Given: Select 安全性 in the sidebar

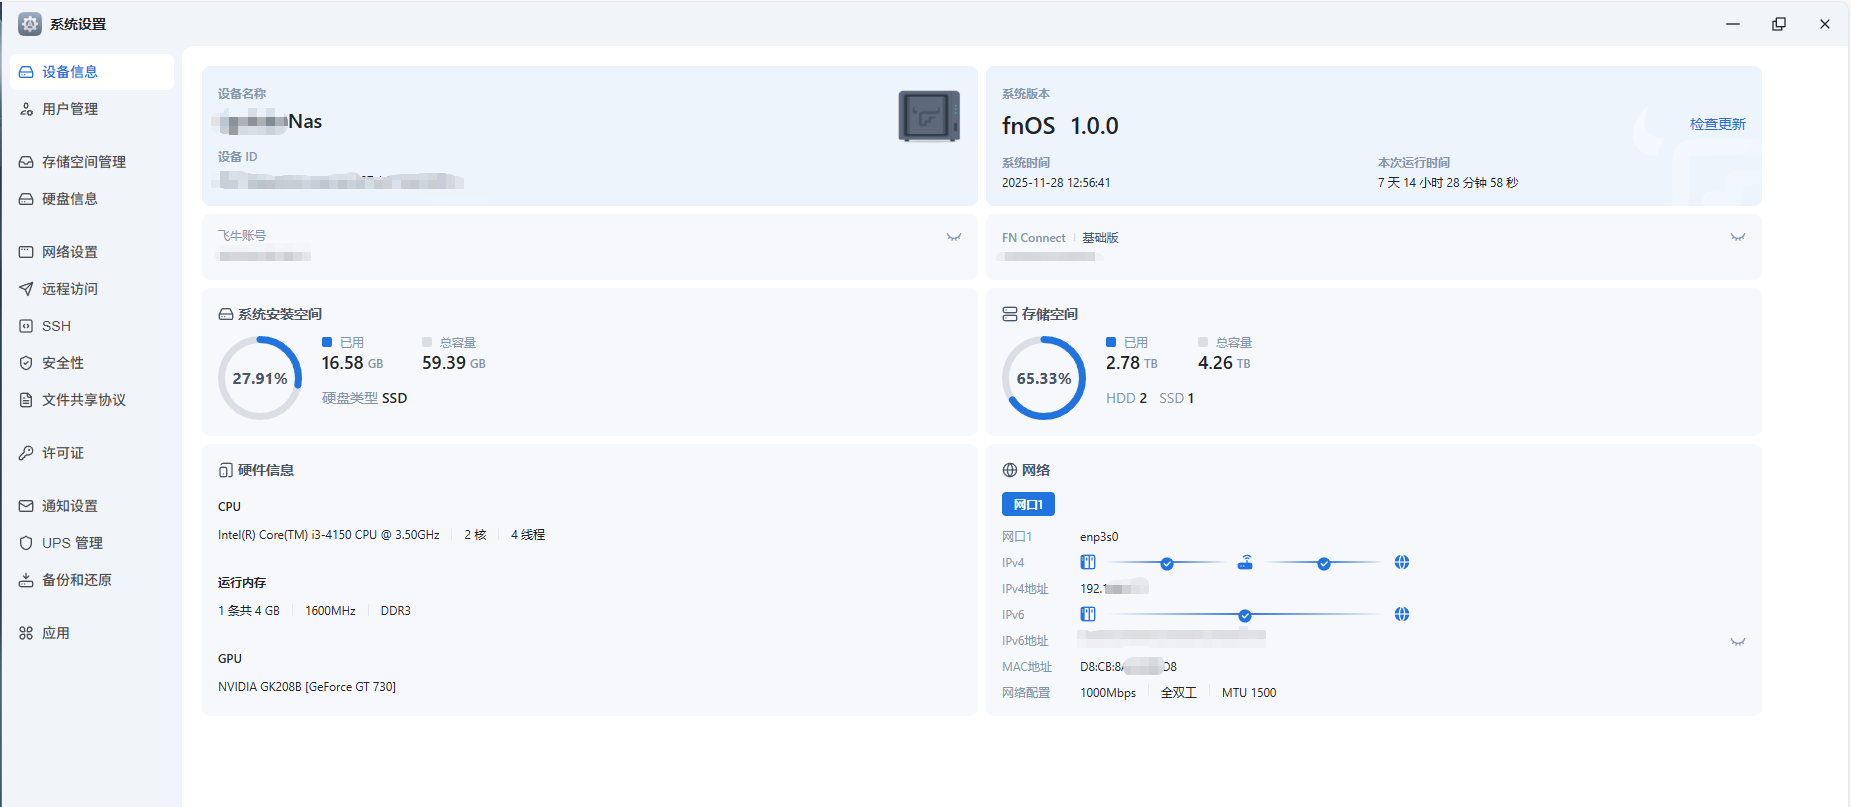Looking at the screenshot, I should (x=92, y=363).
